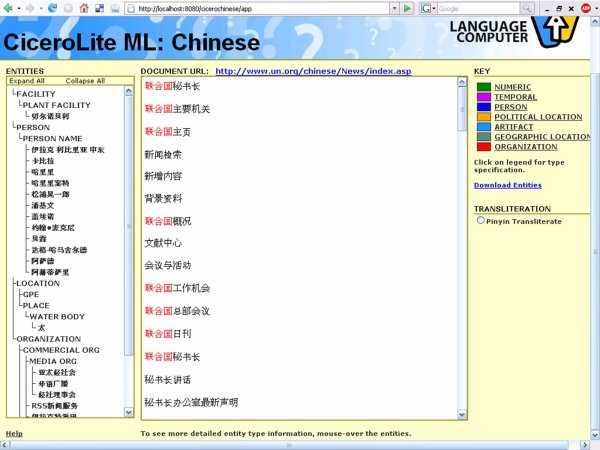Open the forward-history dropdown arrow

[x=41, y=8]
